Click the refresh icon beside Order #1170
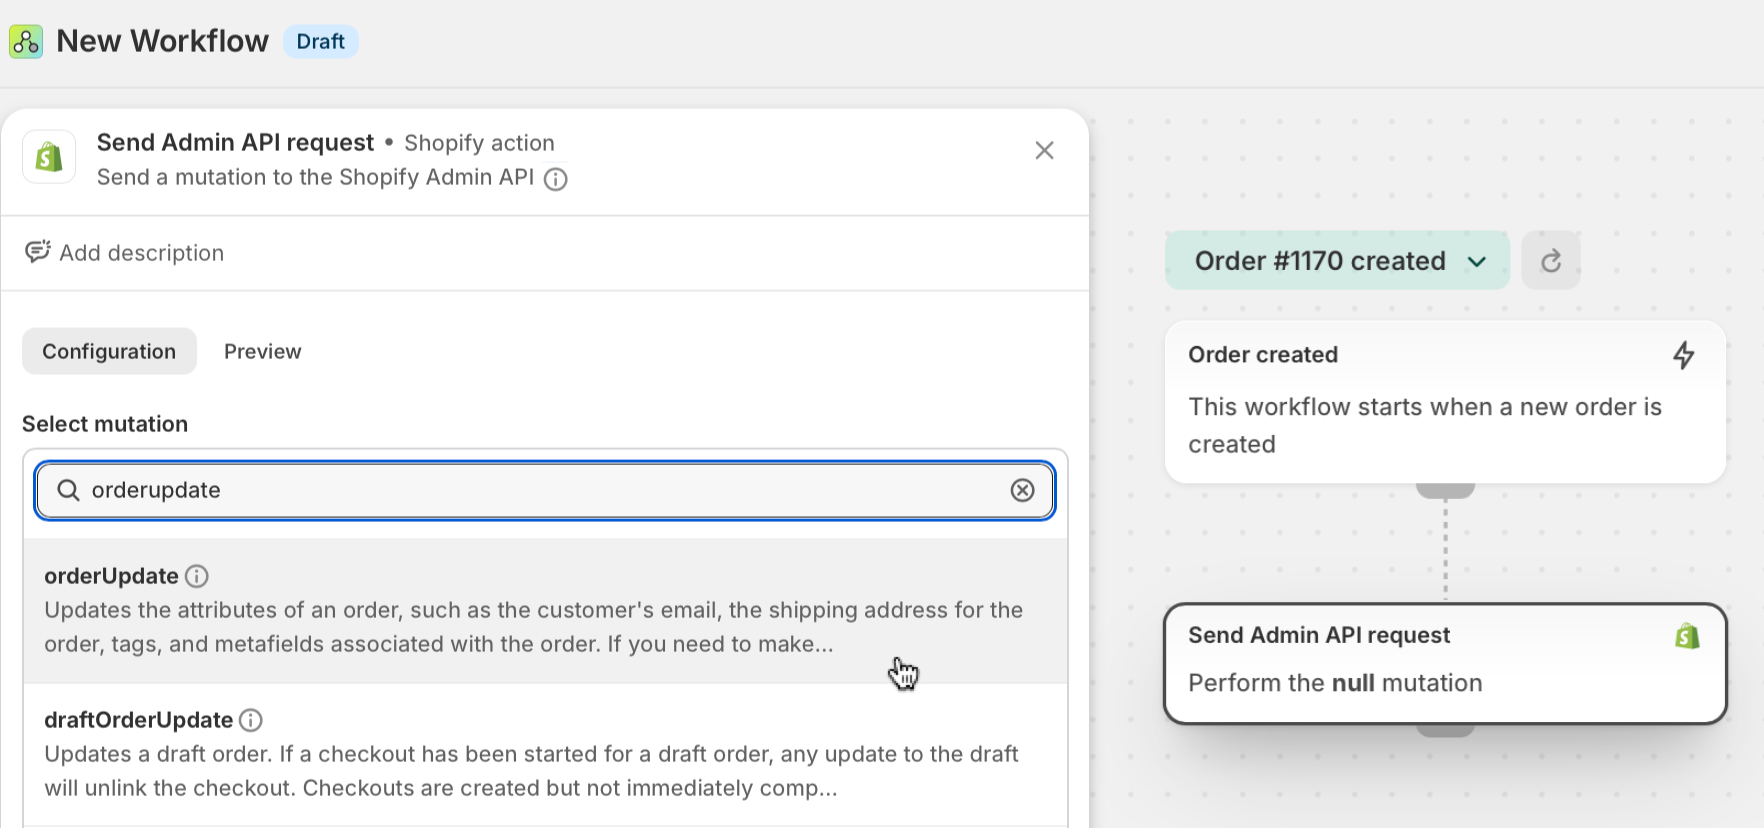Viewport: 1764px width, 828px height. click(1551, 261)
